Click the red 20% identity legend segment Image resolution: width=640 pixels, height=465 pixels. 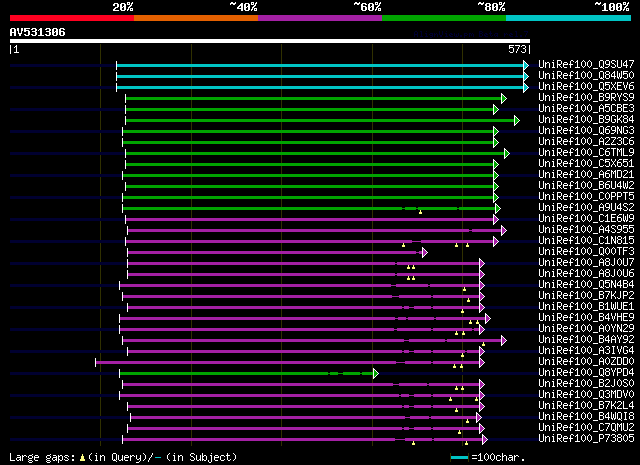72,18
